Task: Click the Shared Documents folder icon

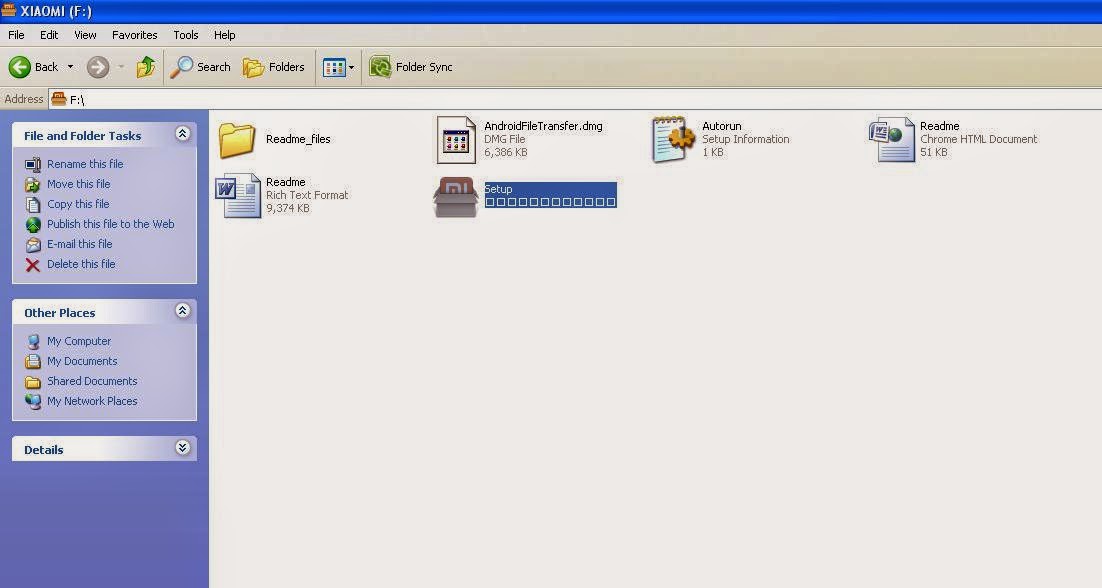Action: pos(33,382)
